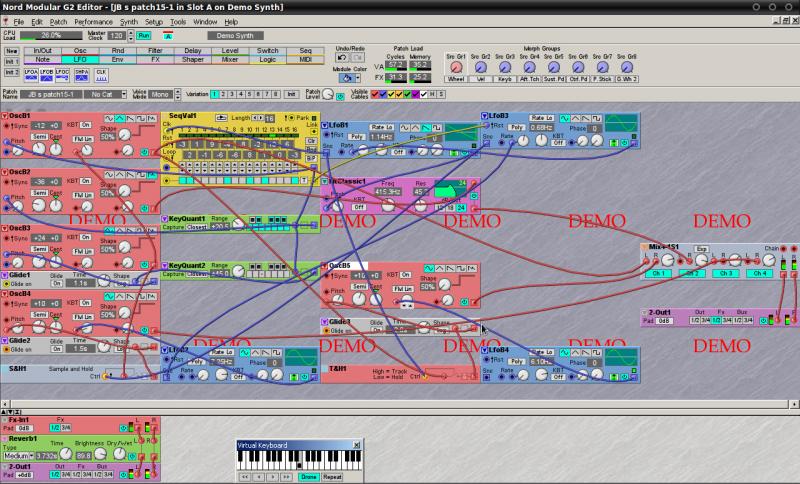Click the Init 2 button

(12, 72)
